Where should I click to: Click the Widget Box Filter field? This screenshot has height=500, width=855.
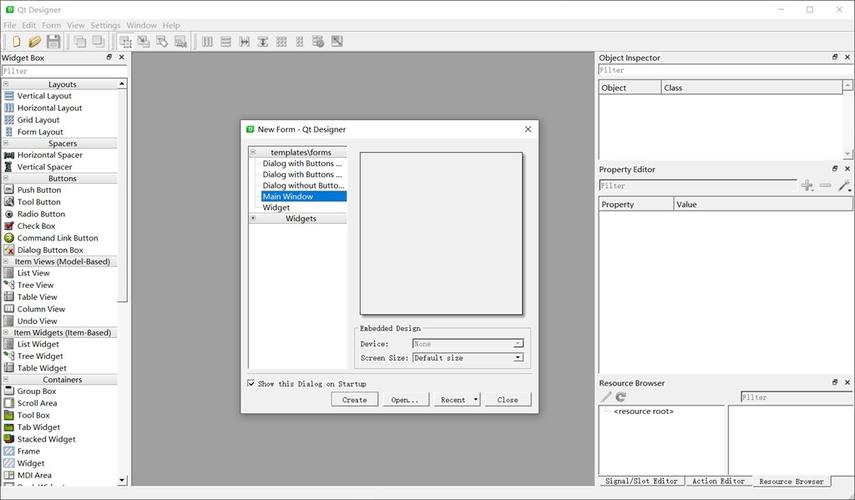point(64,71)
